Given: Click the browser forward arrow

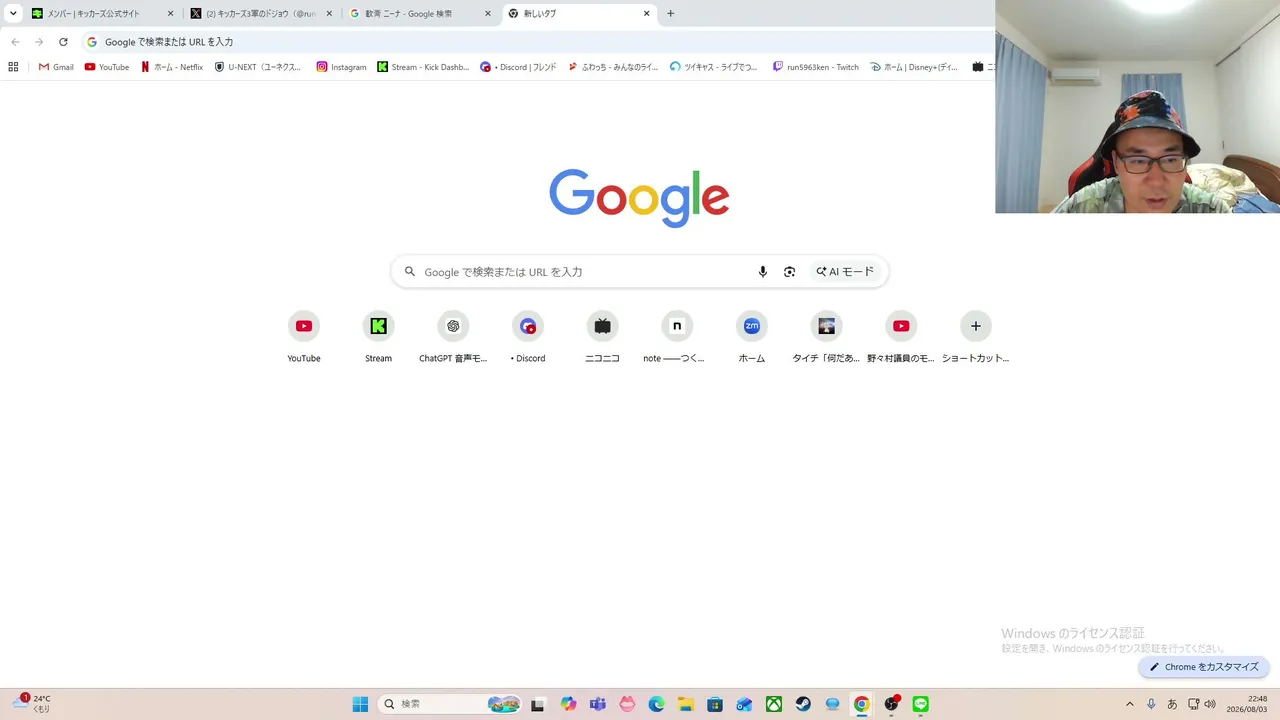Looking at the screenshot, I should click(39, 42).
